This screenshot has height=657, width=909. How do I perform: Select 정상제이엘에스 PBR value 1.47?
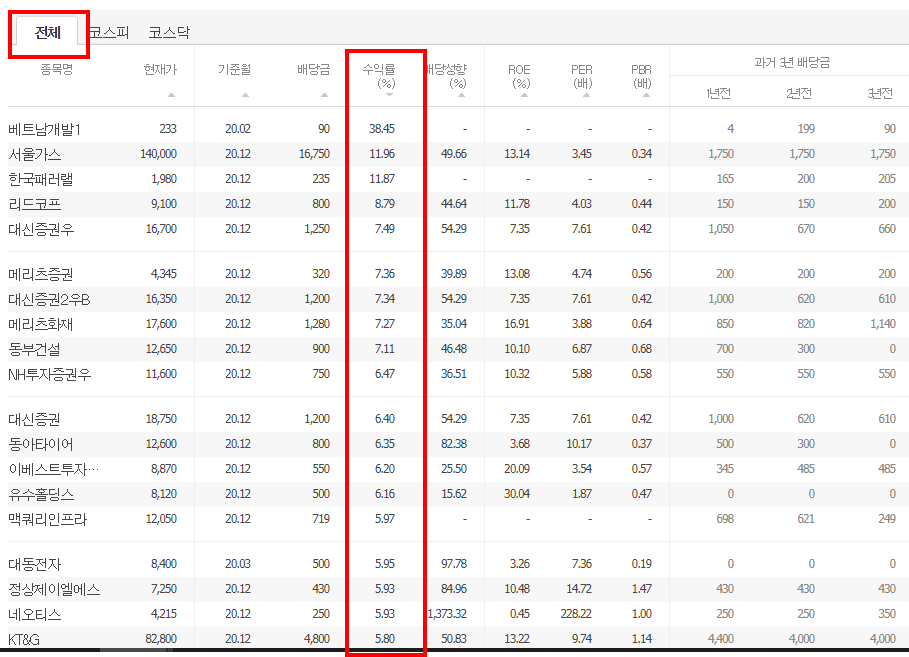641,589
